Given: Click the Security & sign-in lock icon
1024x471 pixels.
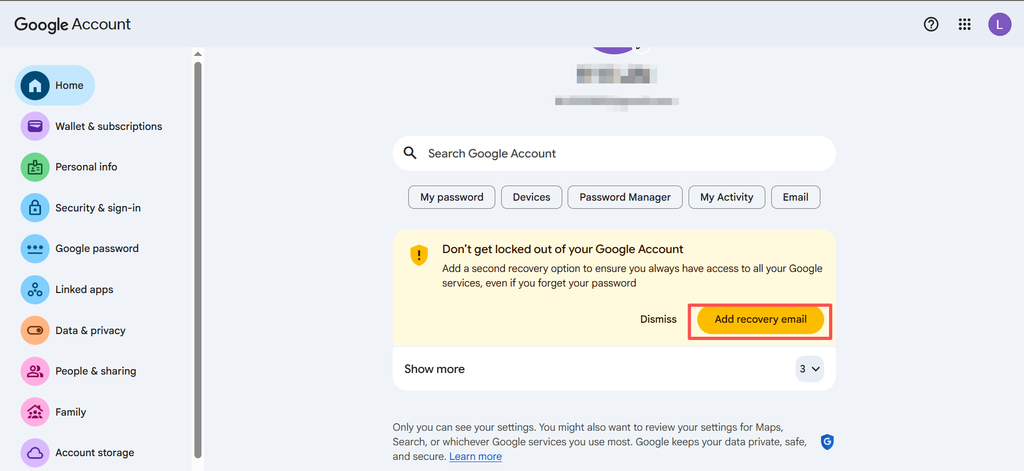Looking at the screenshot, I should [x=35, y=208].
